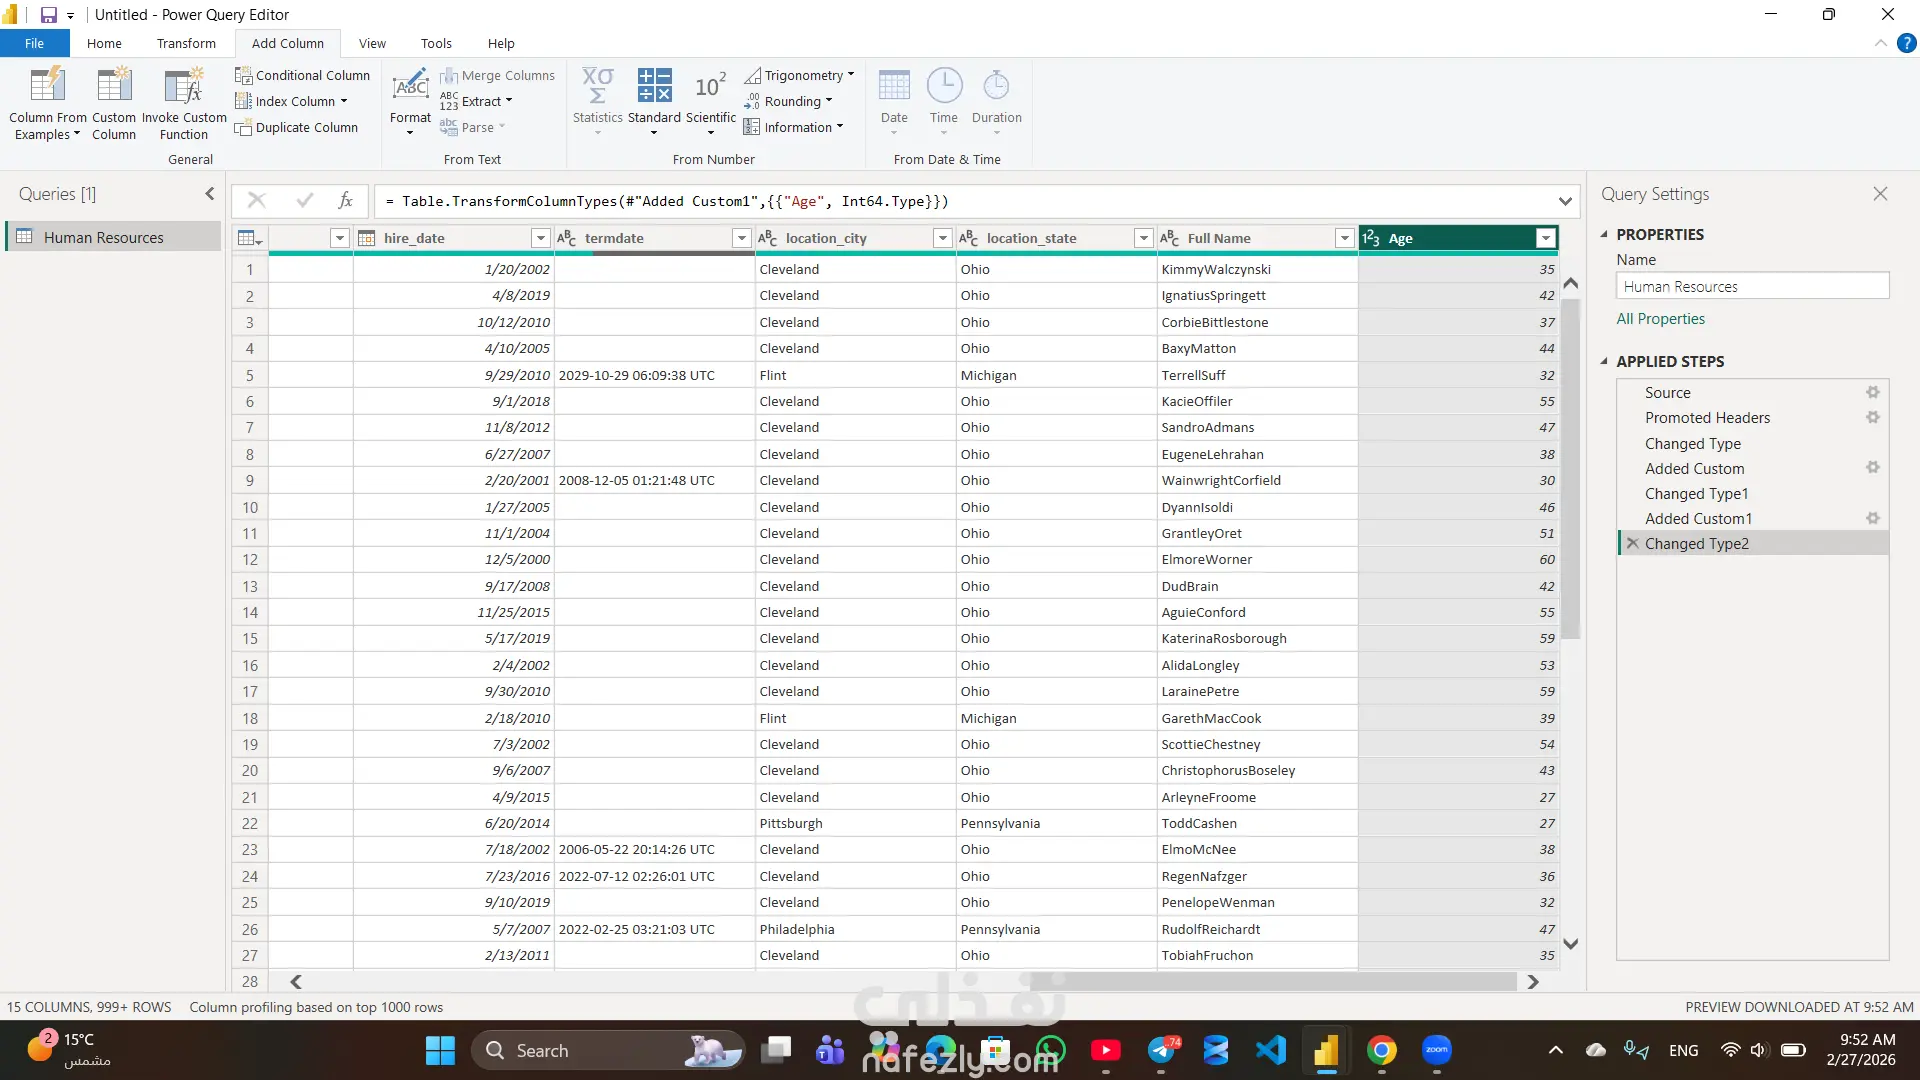Click Invoke Custom Function icon
The image size is (1920, 1080).
(x=184, y=87)
